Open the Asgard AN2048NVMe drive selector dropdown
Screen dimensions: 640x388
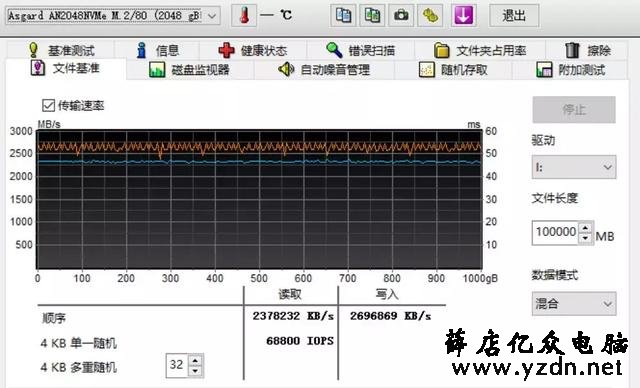tap(113, 16)
